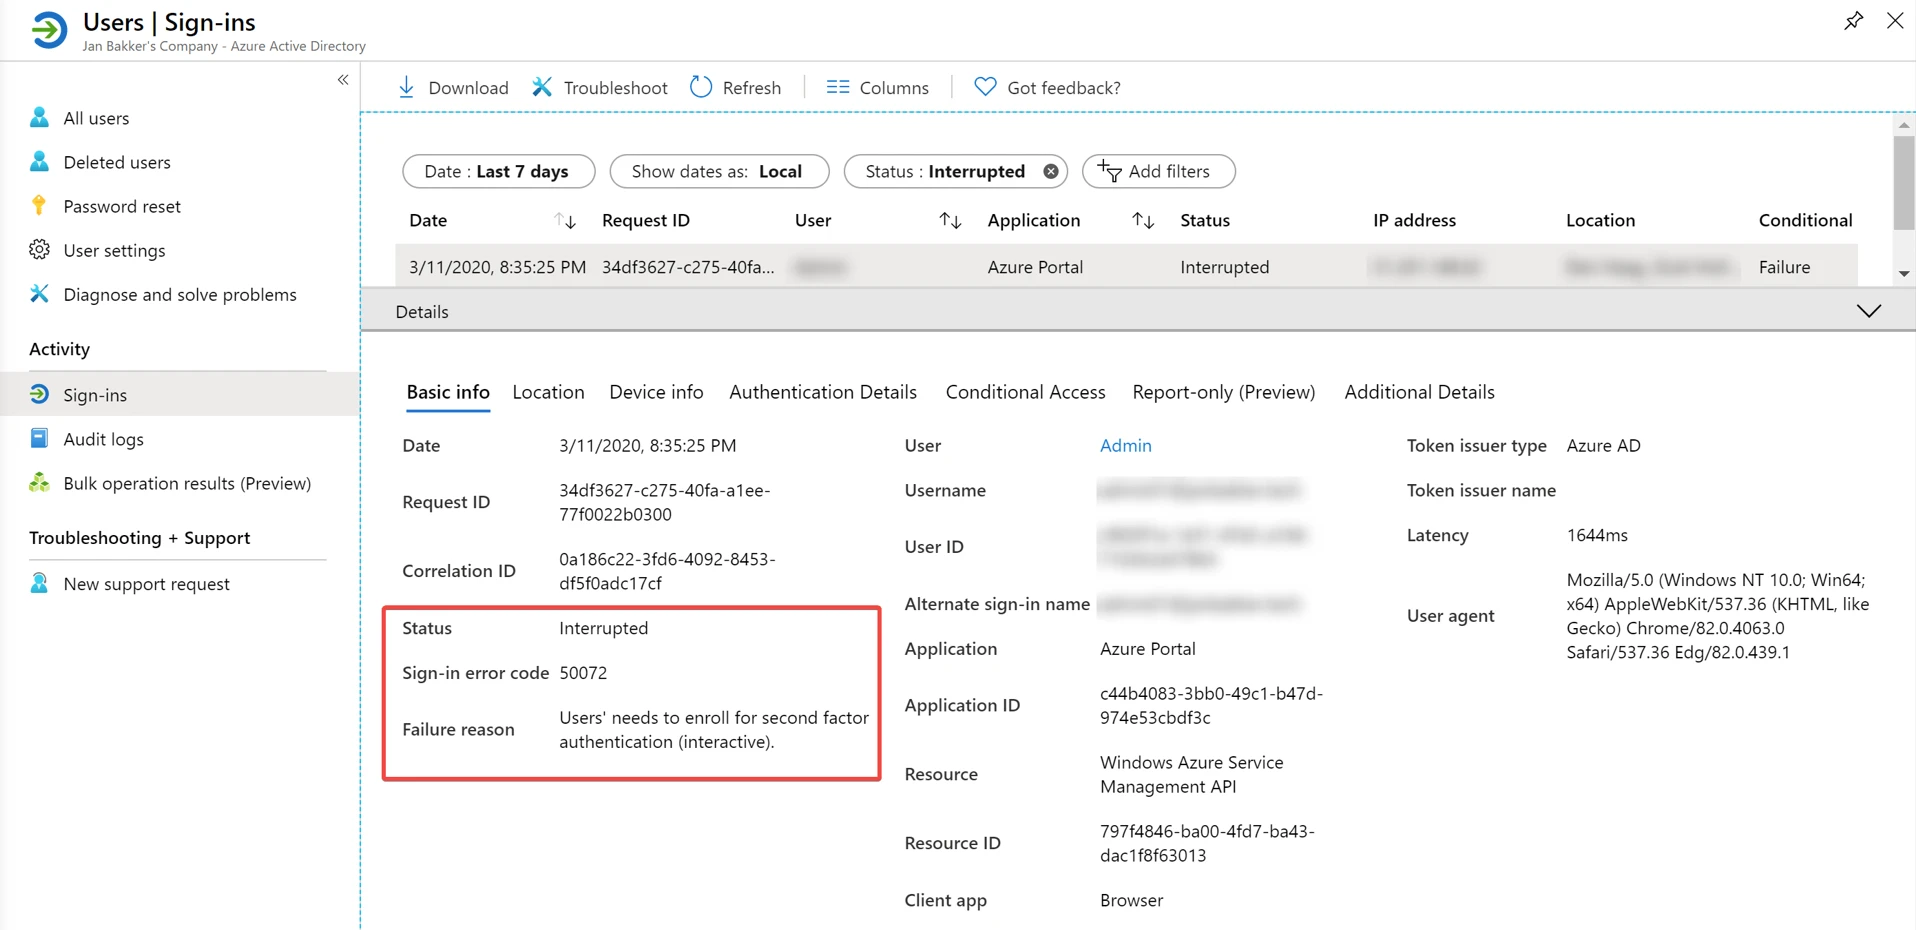The height and width of the screenshot is (930, 1916).
Task: Click the Request ID column header
Action: 645,220
